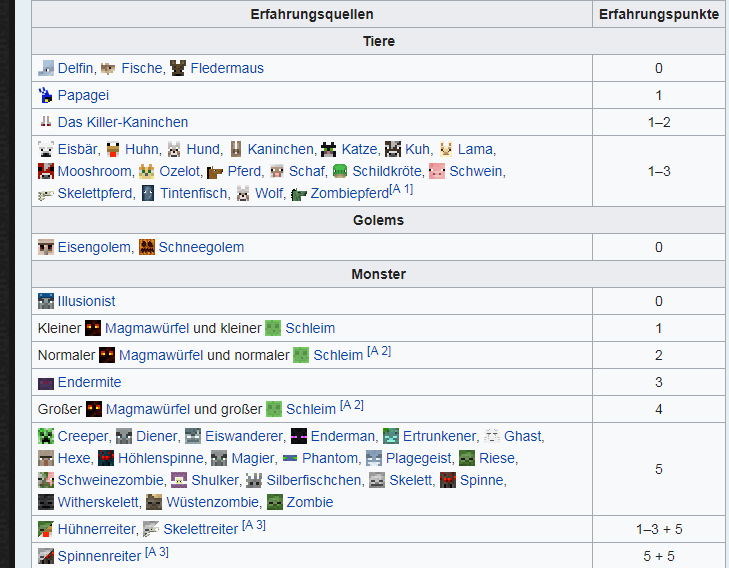Screen dimensions: 729x568
Task: Click the Erfahrungspunkte column header
Action: (658, 14)
